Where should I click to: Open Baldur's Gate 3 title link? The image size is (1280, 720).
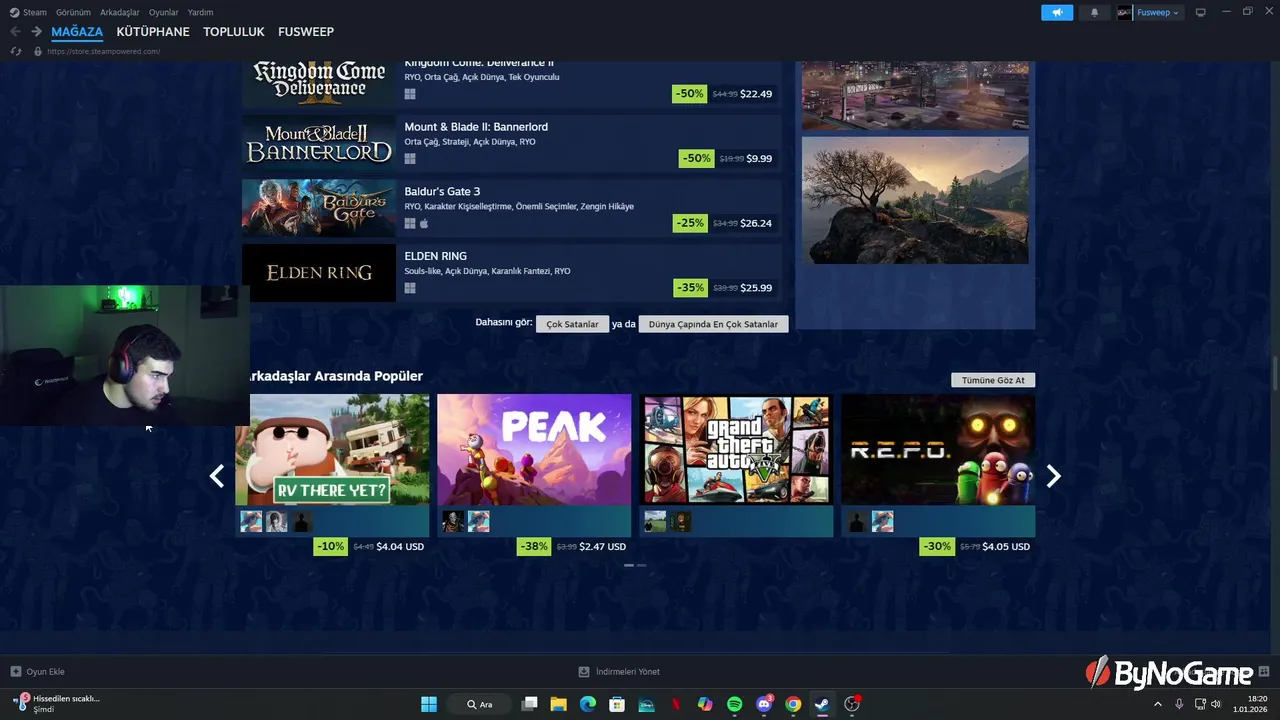(442, 191)
